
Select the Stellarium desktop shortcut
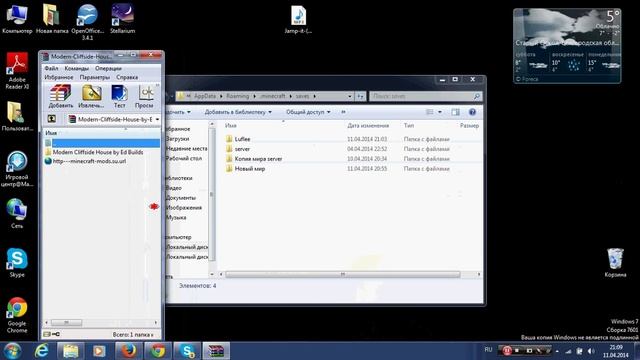[122, 19]
